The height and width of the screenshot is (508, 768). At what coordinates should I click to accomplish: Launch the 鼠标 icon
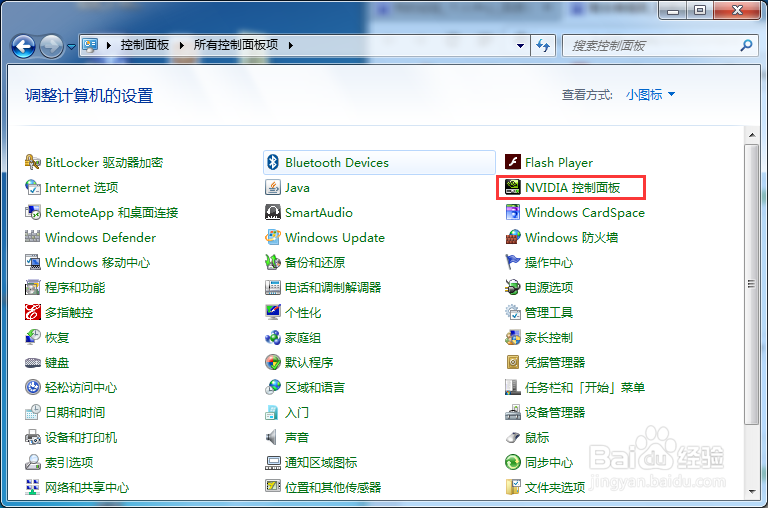pos(513,437)
